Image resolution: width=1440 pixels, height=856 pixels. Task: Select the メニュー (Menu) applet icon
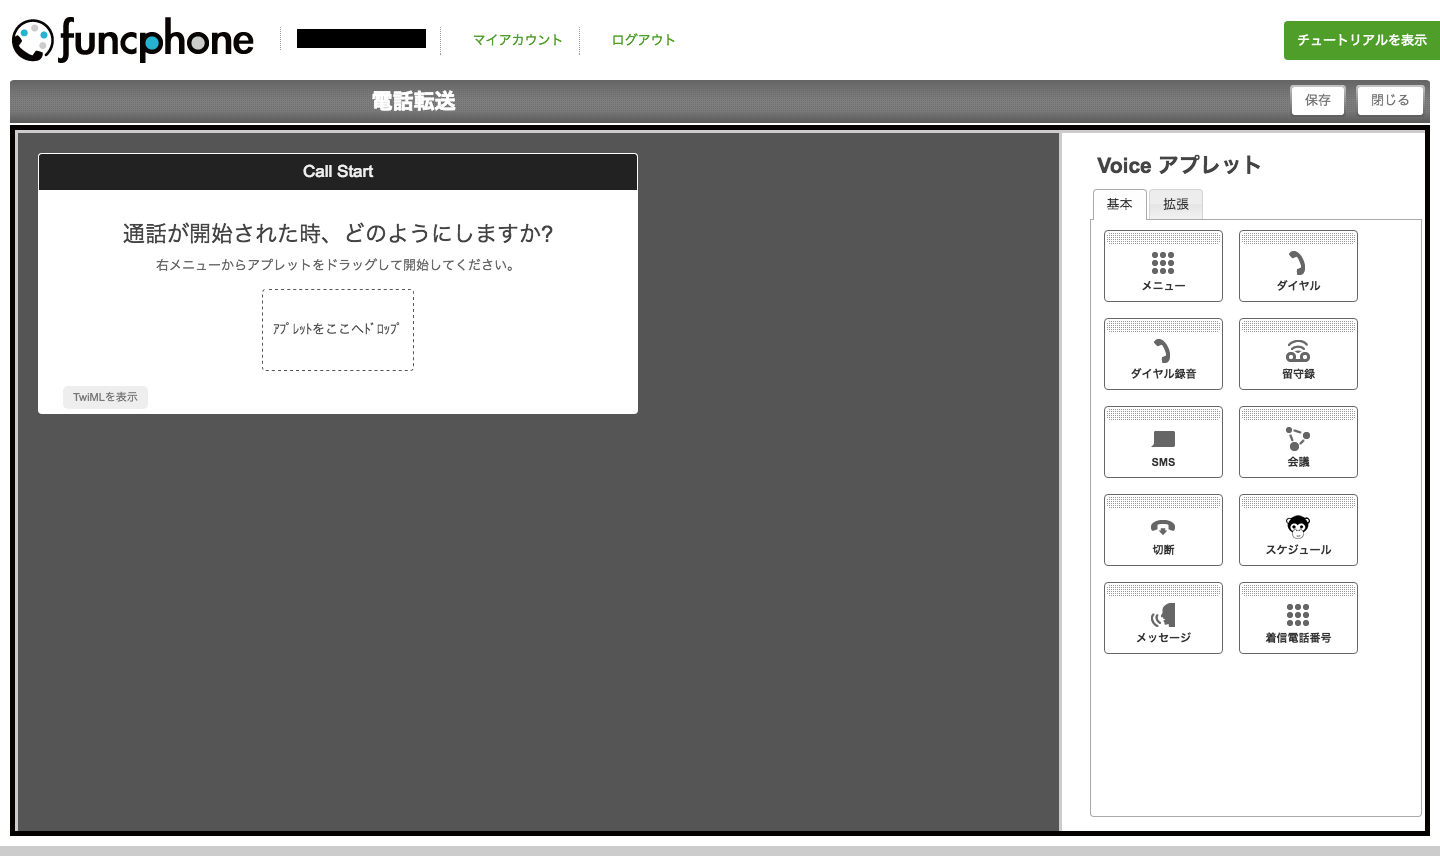click(x=1163, y=267)
